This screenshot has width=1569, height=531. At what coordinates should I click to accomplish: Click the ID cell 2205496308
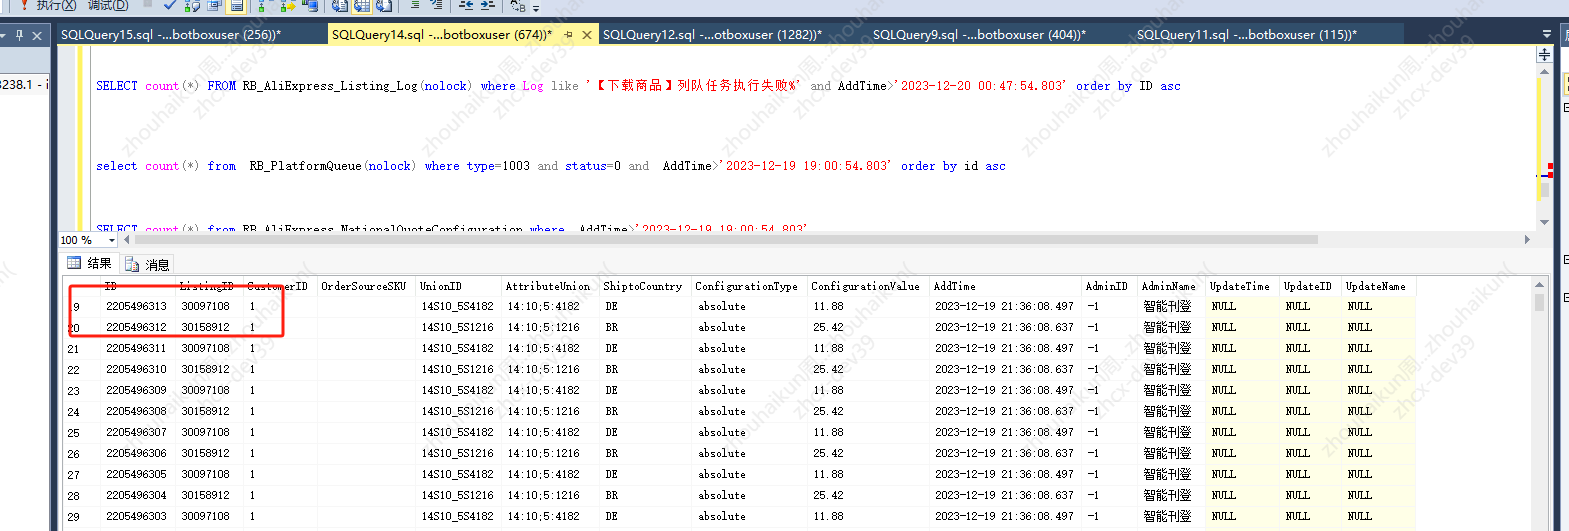[x=136, y=411]
